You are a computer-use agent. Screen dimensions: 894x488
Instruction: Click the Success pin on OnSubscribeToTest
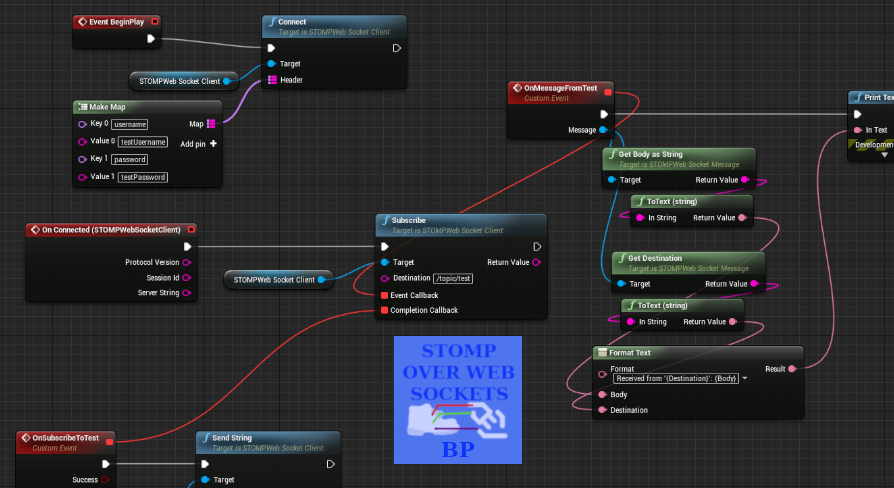point(106,480)
